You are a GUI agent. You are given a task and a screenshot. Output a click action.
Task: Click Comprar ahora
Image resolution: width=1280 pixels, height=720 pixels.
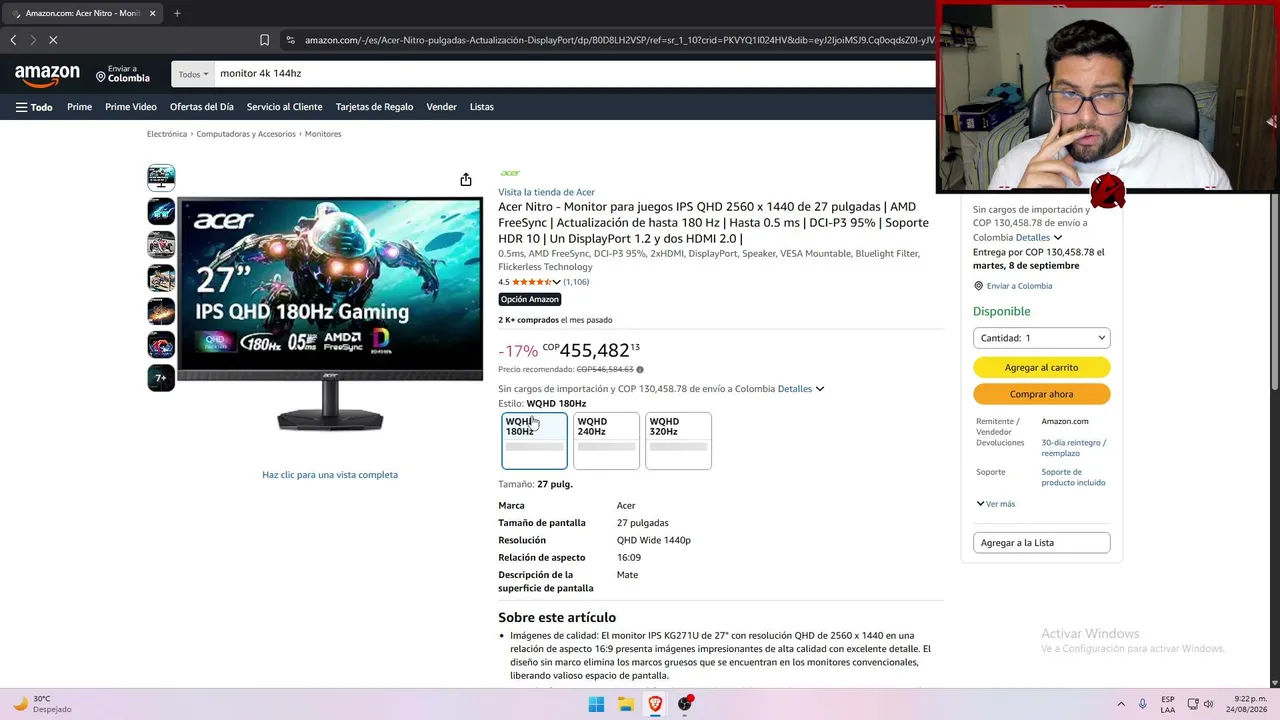[x=1041, y=394]
